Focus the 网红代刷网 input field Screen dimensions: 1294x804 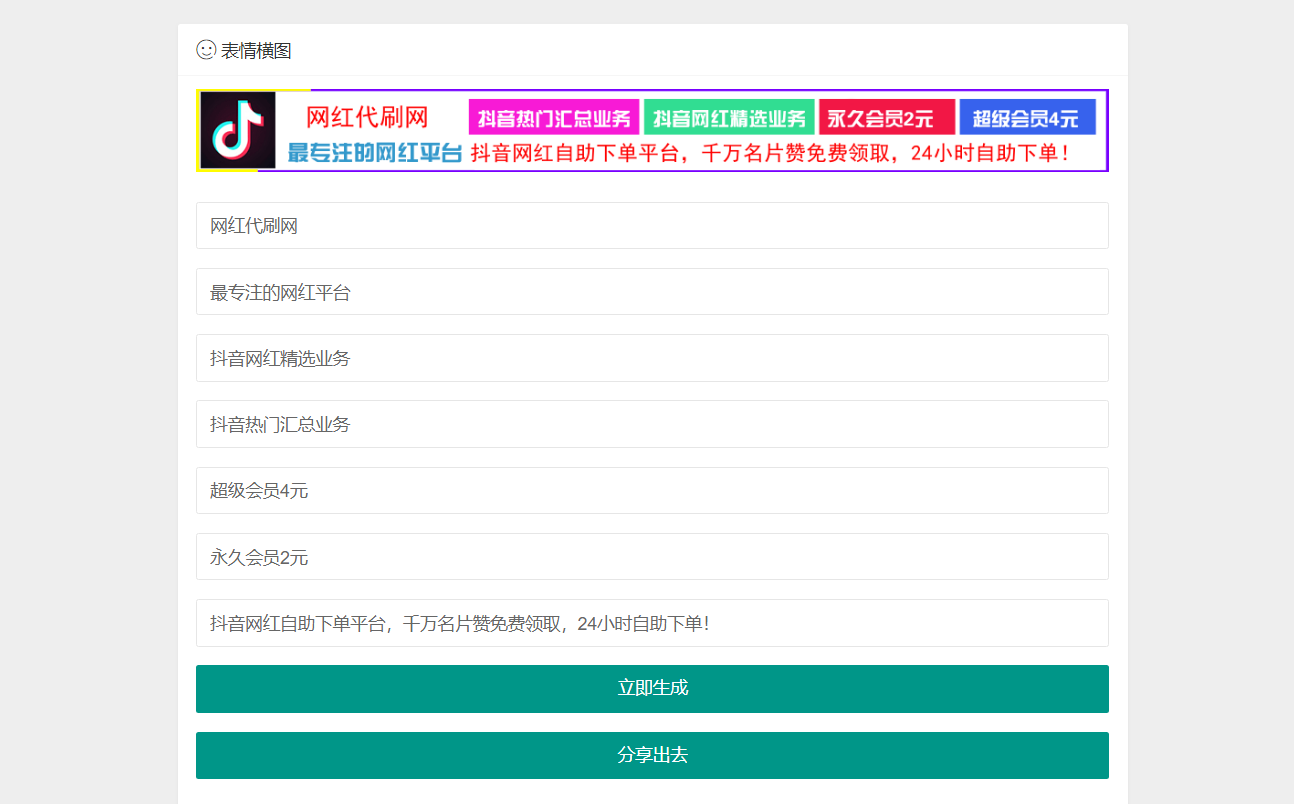tap(652, 226)
